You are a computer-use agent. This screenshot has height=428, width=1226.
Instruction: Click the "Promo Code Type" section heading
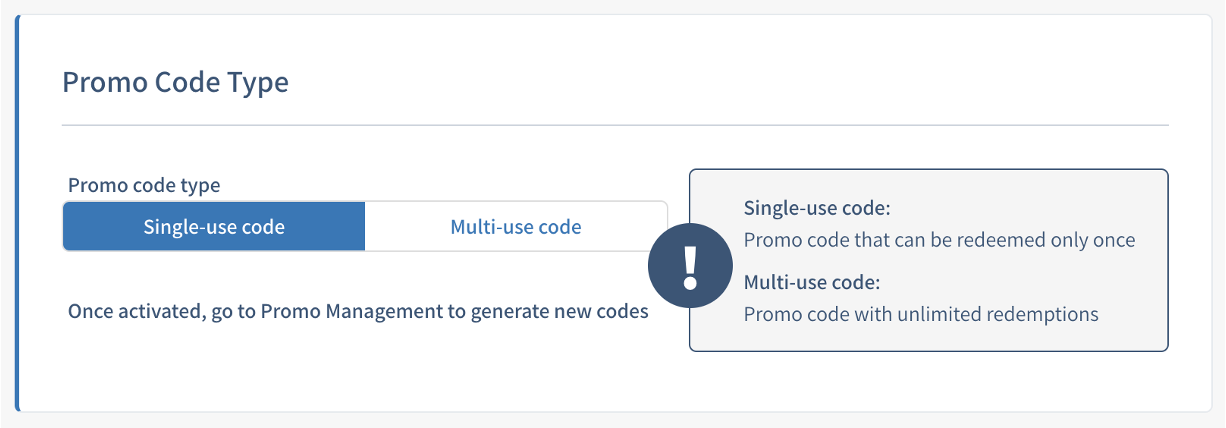pyautogui.click(x=175, y=82)
